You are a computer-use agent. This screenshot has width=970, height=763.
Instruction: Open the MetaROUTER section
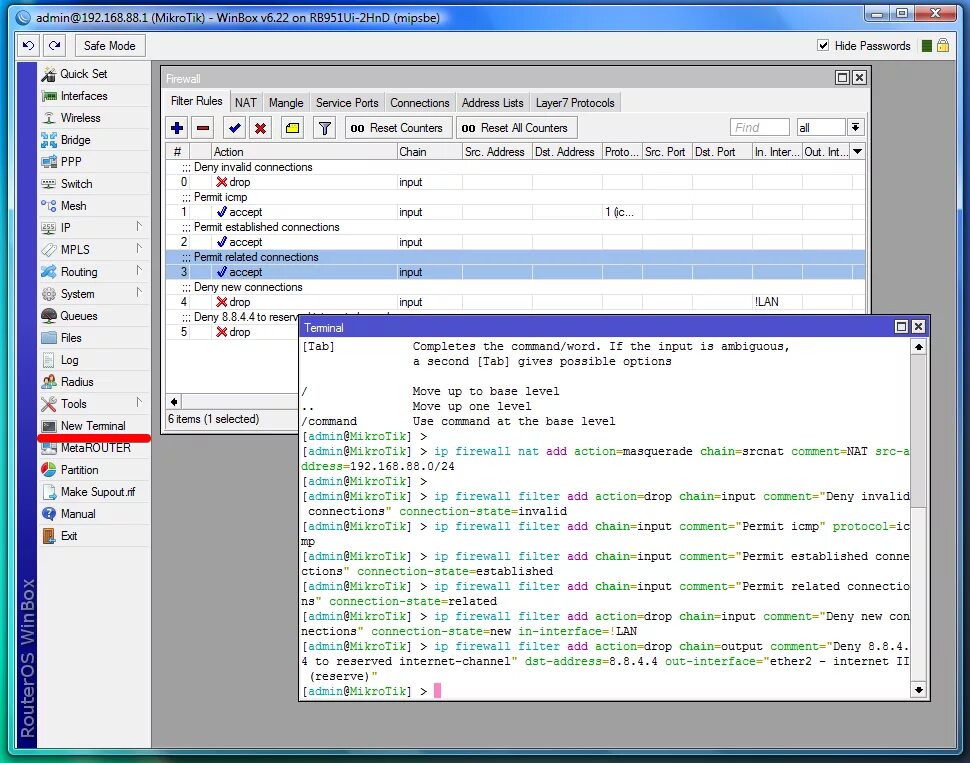(x=95, y=447)
